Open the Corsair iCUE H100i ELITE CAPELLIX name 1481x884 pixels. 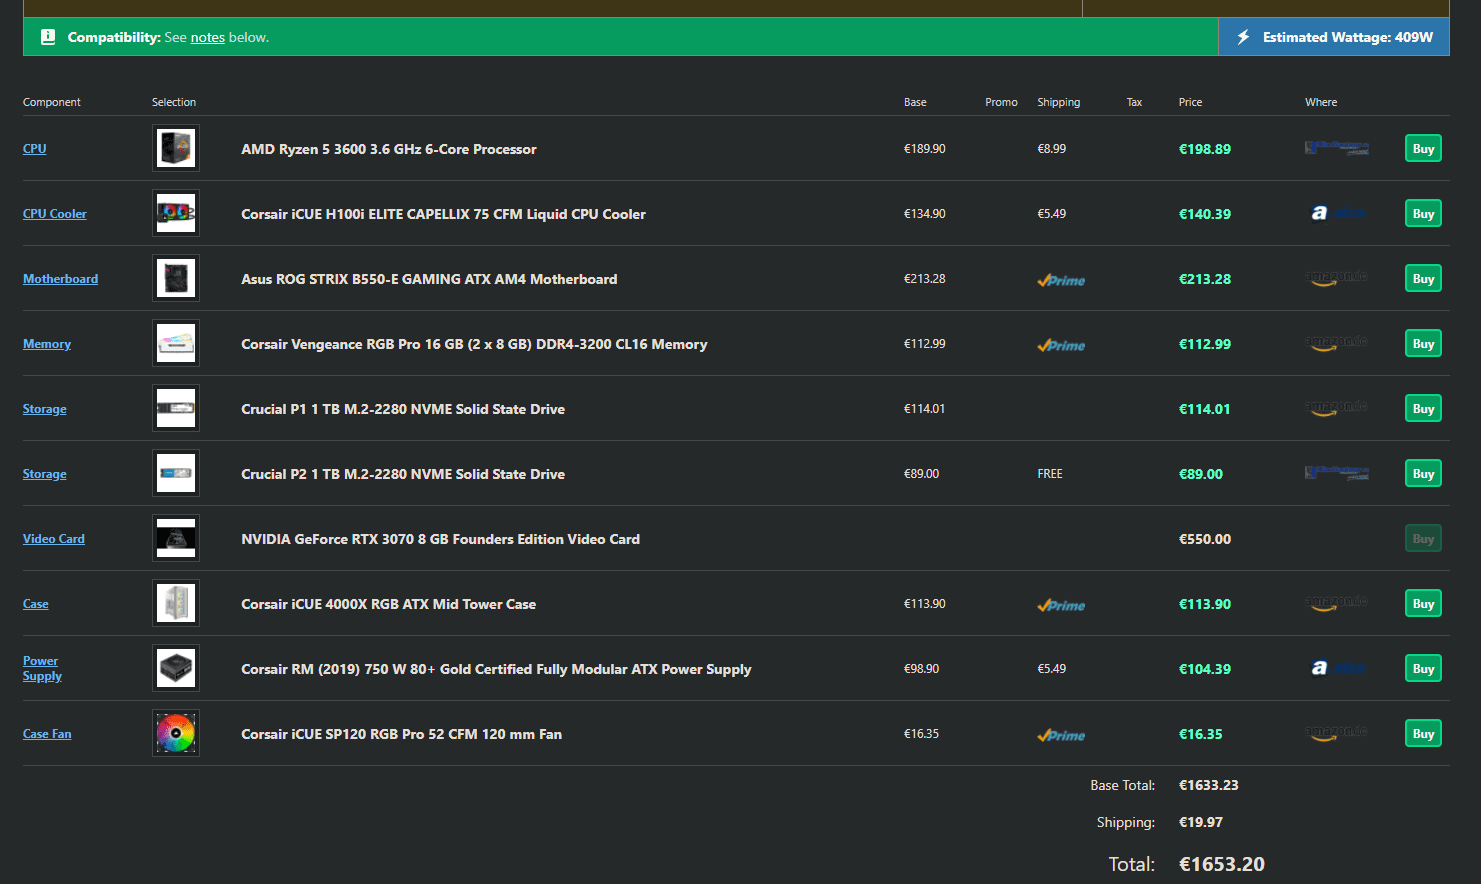click(443, 214)
